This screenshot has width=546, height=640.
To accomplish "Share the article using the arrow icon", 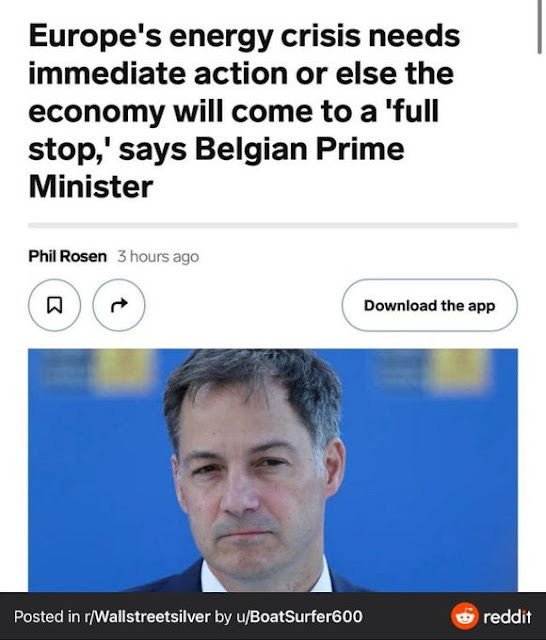I will (x=119, y=305).
